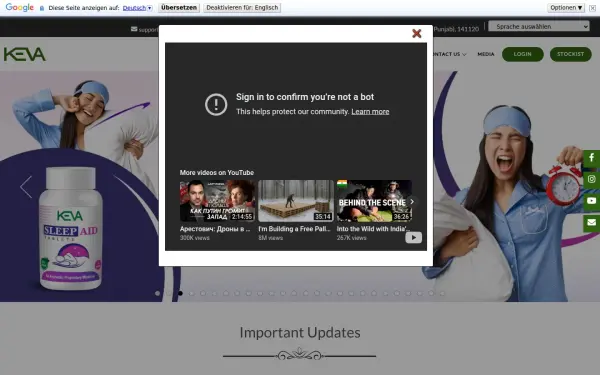Viewport: 600px width, 375px height.
Task: Click Into the Wild with India video title
Action: [x=373, y=229]
